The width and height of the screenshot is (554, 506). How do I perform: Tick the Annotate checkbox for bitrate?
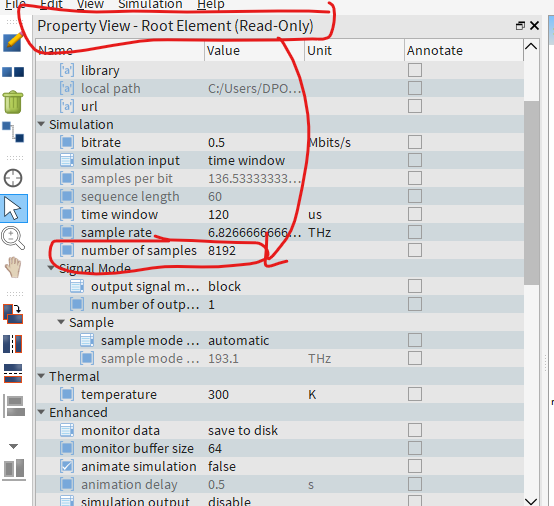click(415, 142)
